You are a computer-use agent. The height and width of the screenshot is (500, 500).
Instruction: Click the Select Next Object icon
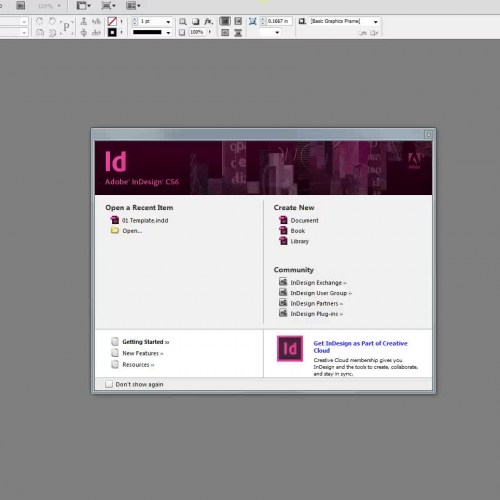pyautogui.click(x=96, y=33)
